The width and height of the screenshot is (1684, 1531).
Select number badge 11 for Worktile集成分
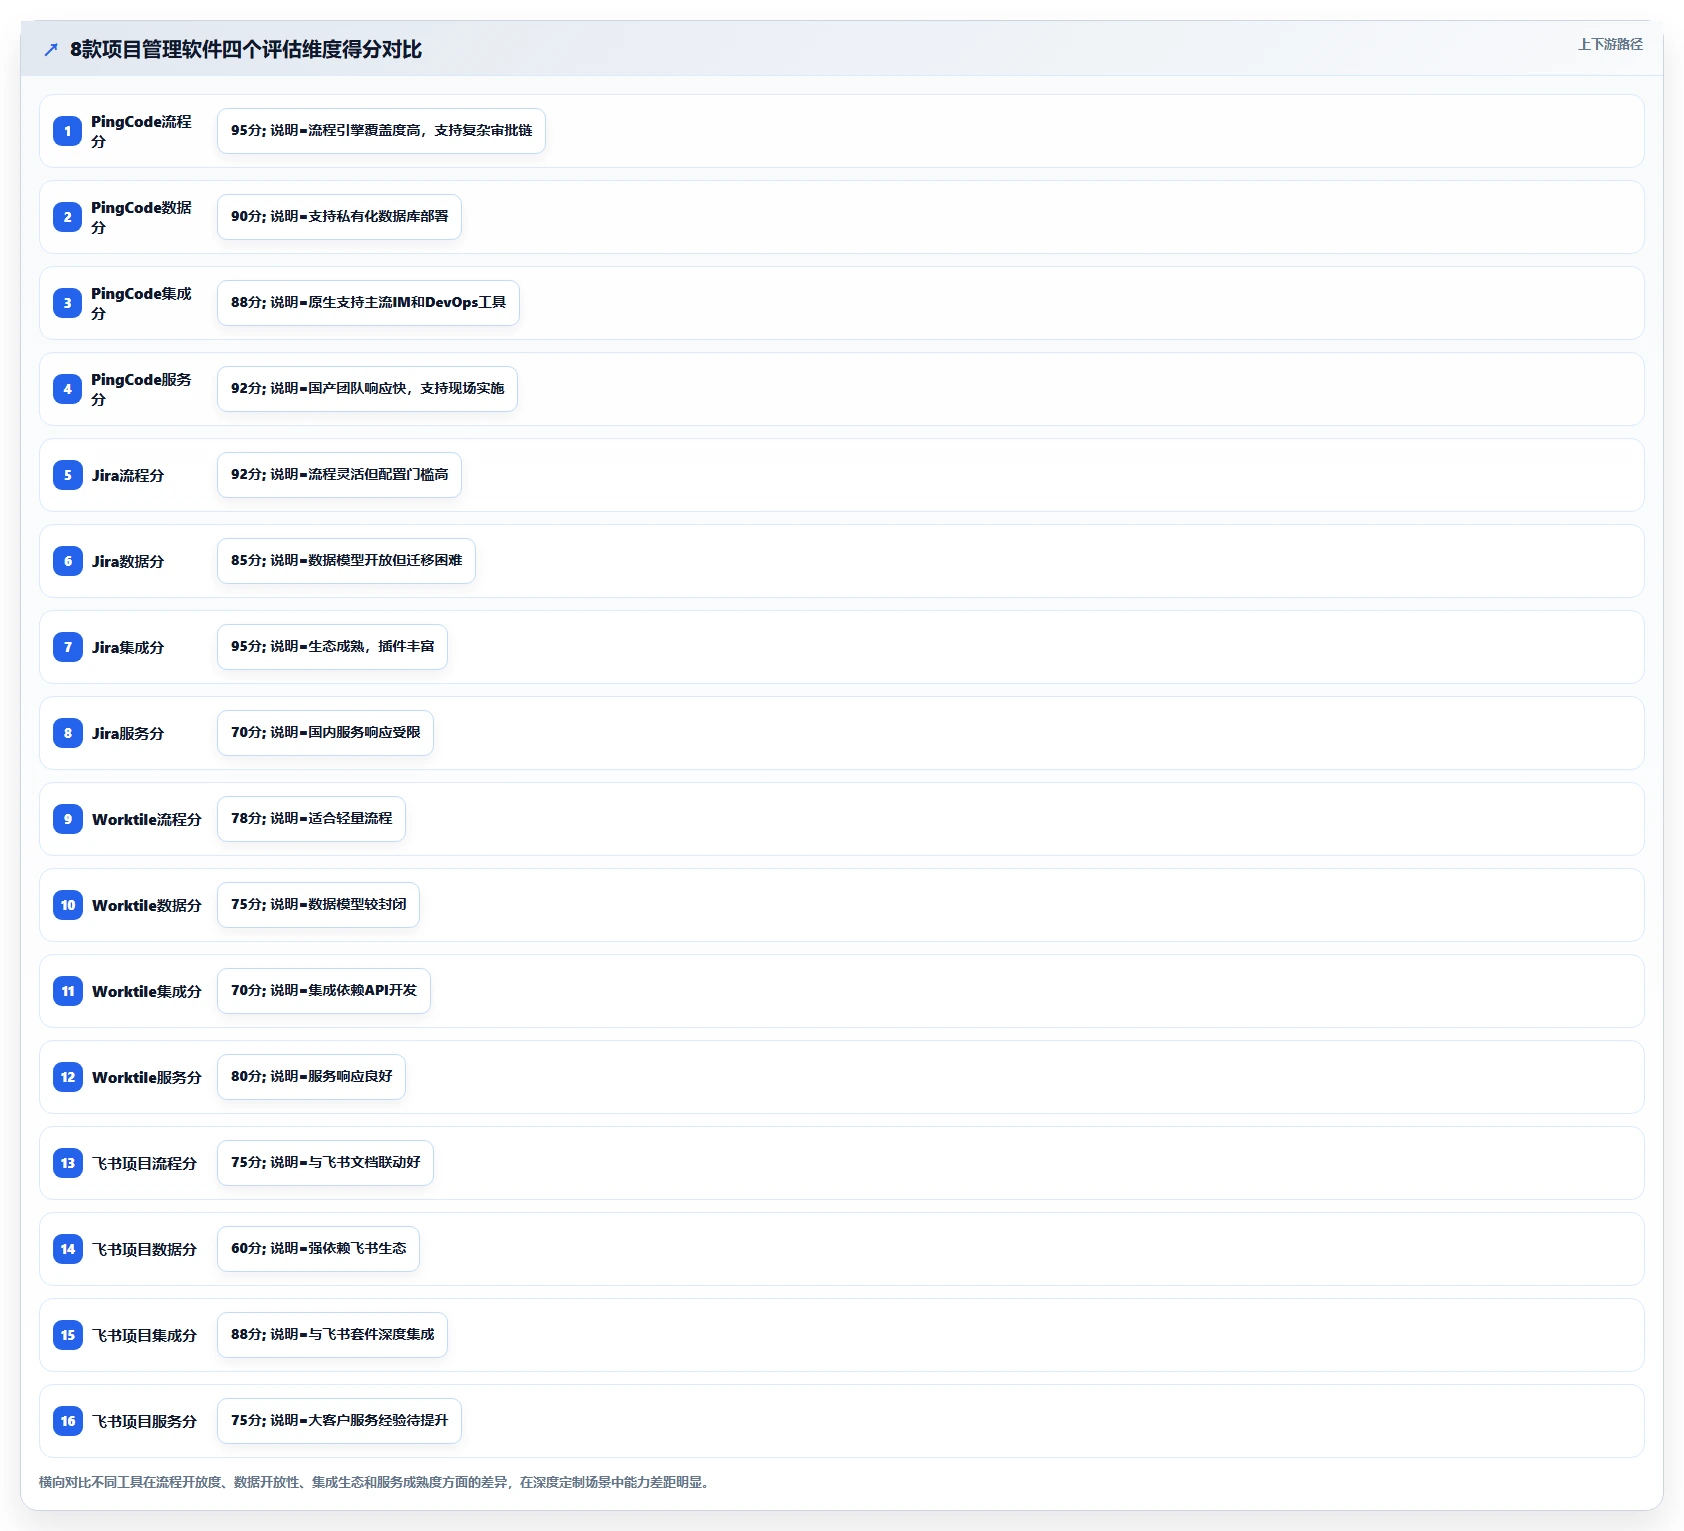click(68, 991)
